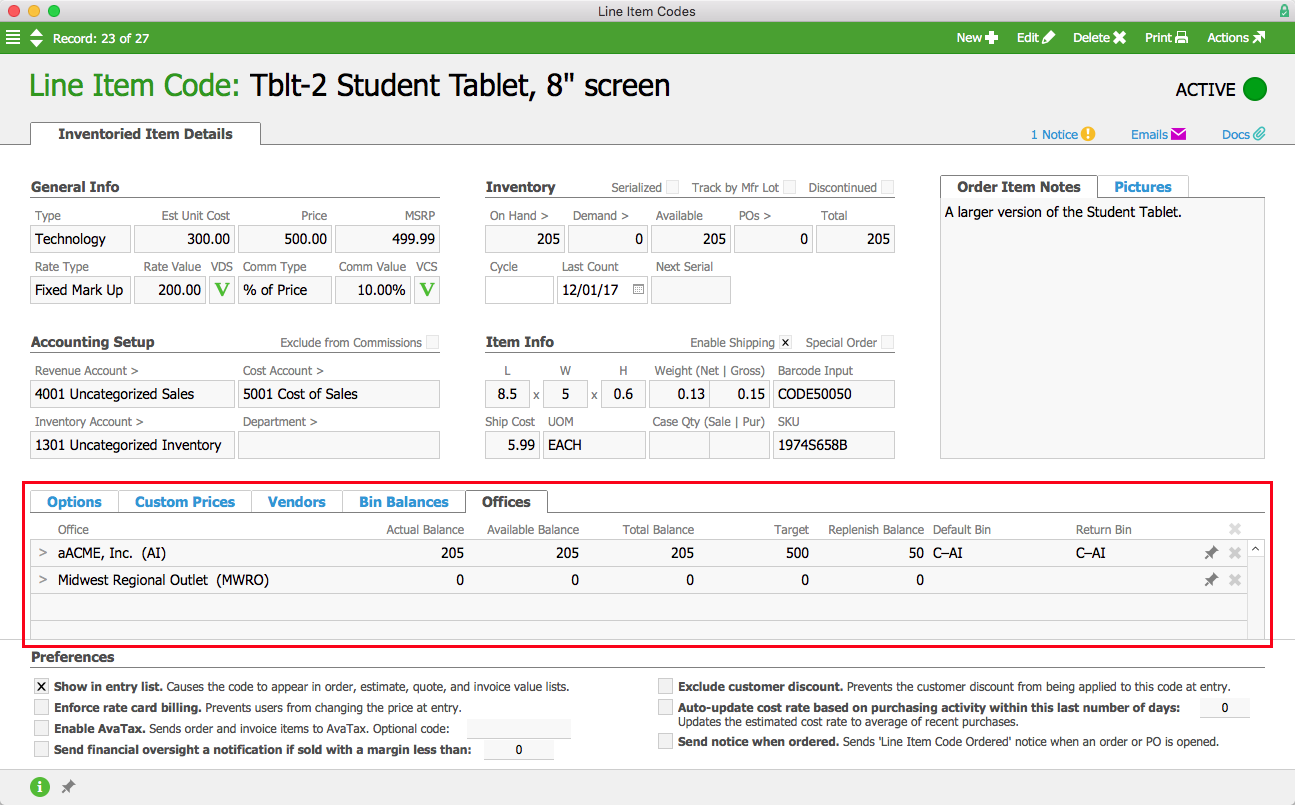This screenshot has width=1295, height=805.
Task: Switch to the Pictures tab
Action: tap(1143, 187)
